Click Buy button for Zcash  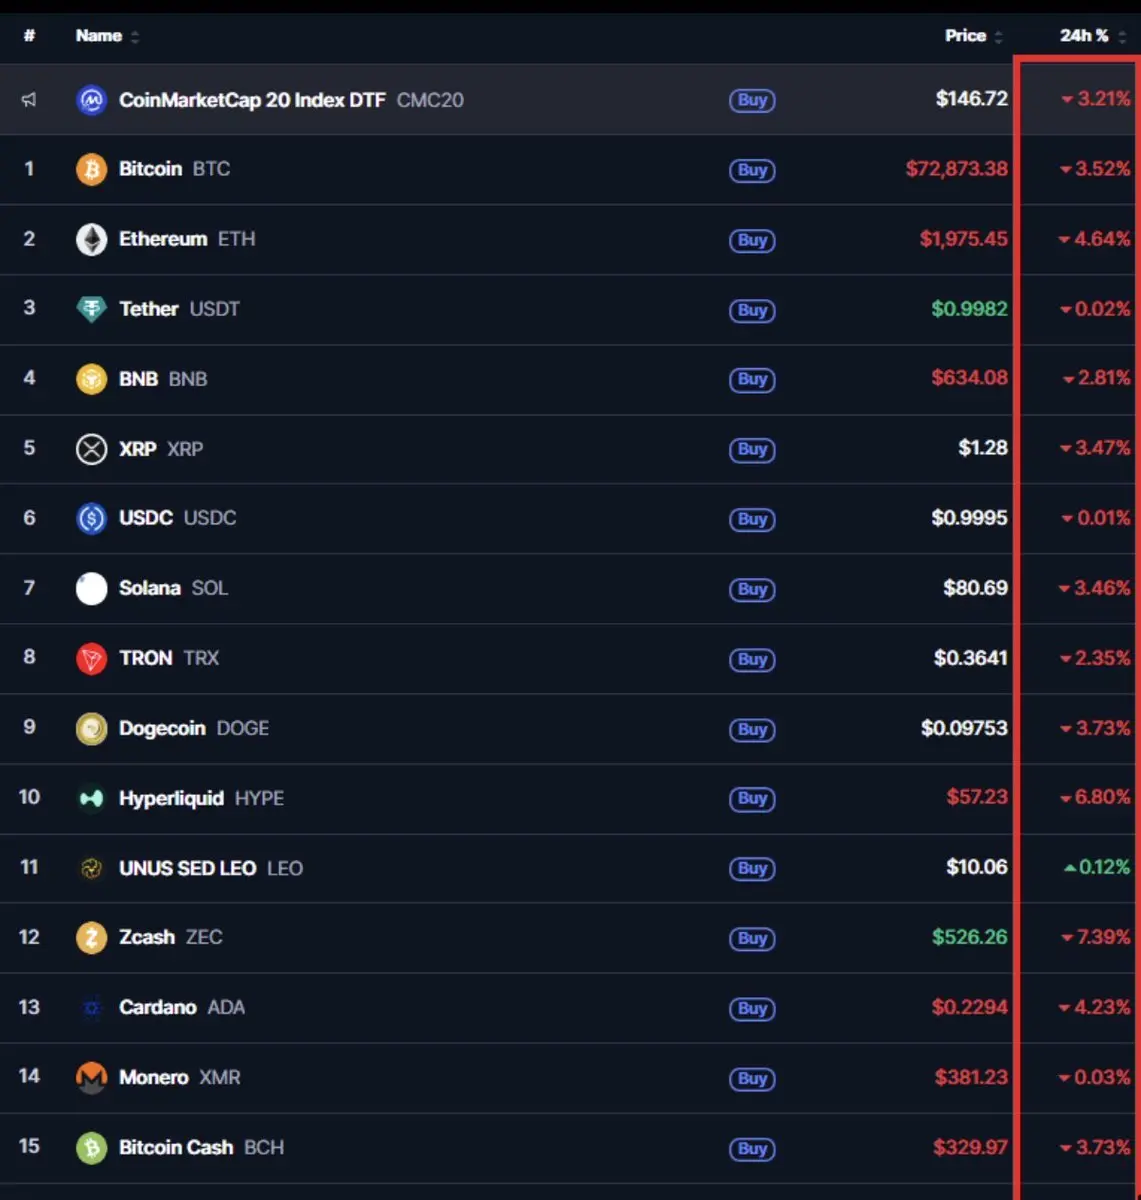pyautogui.click(x=752, y=938)
